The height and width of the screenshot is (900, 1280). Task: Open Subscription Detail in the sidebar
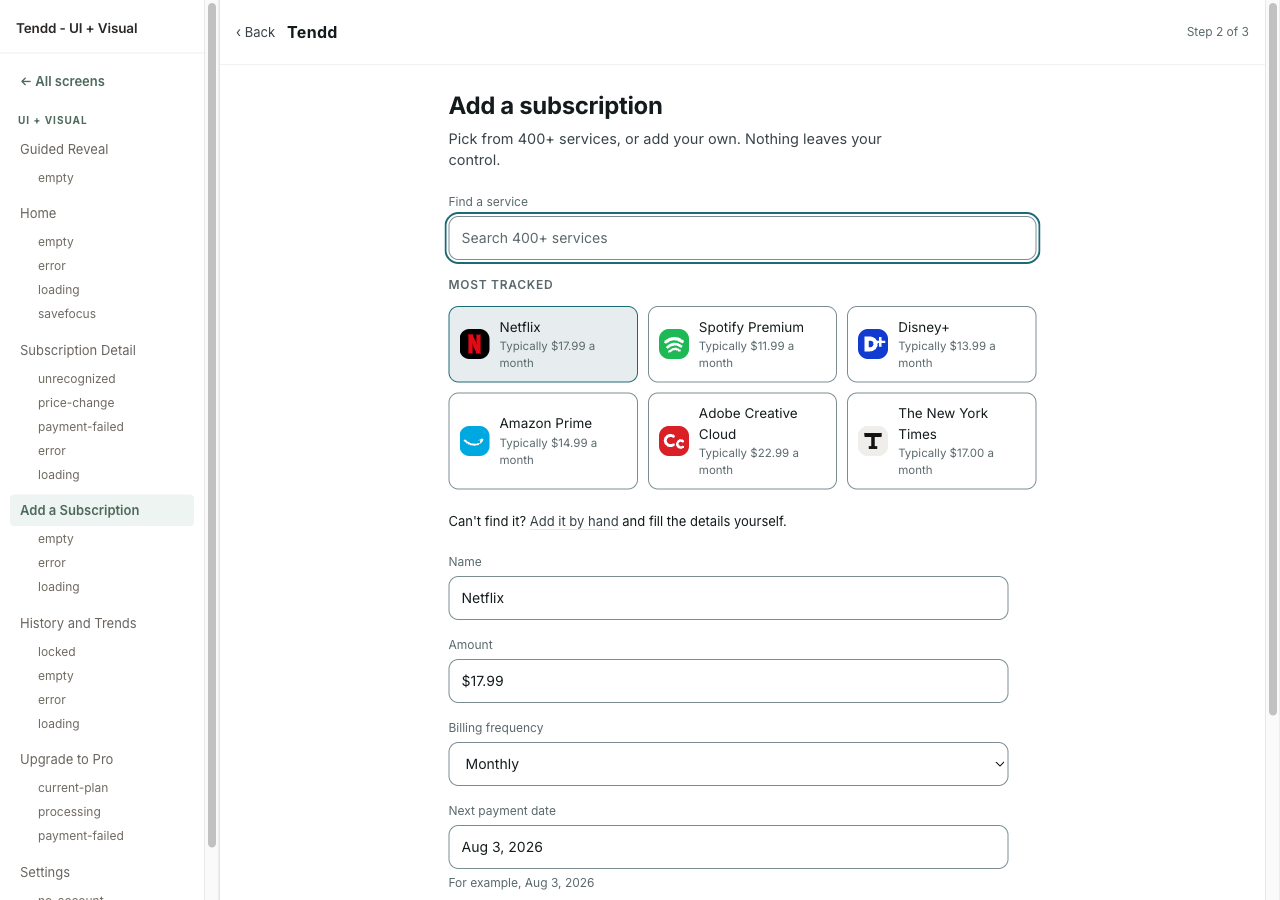click(78, 350)
